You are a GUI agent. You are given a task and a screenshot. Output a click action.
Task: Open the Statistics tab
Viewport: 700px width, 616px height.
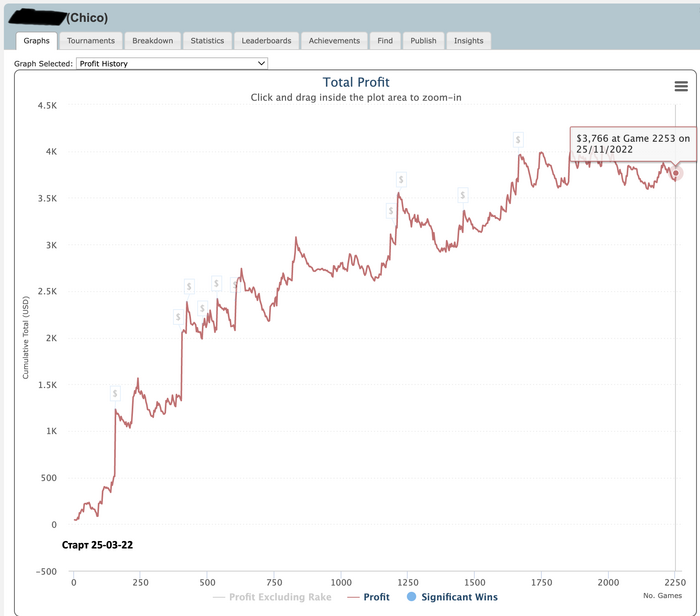click(207, 41)
